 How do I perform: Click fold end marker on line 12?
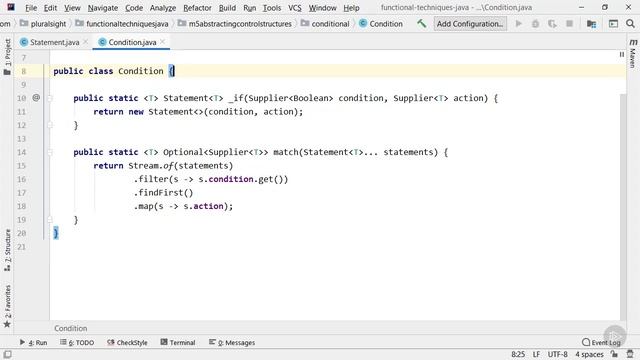point(50,125)
